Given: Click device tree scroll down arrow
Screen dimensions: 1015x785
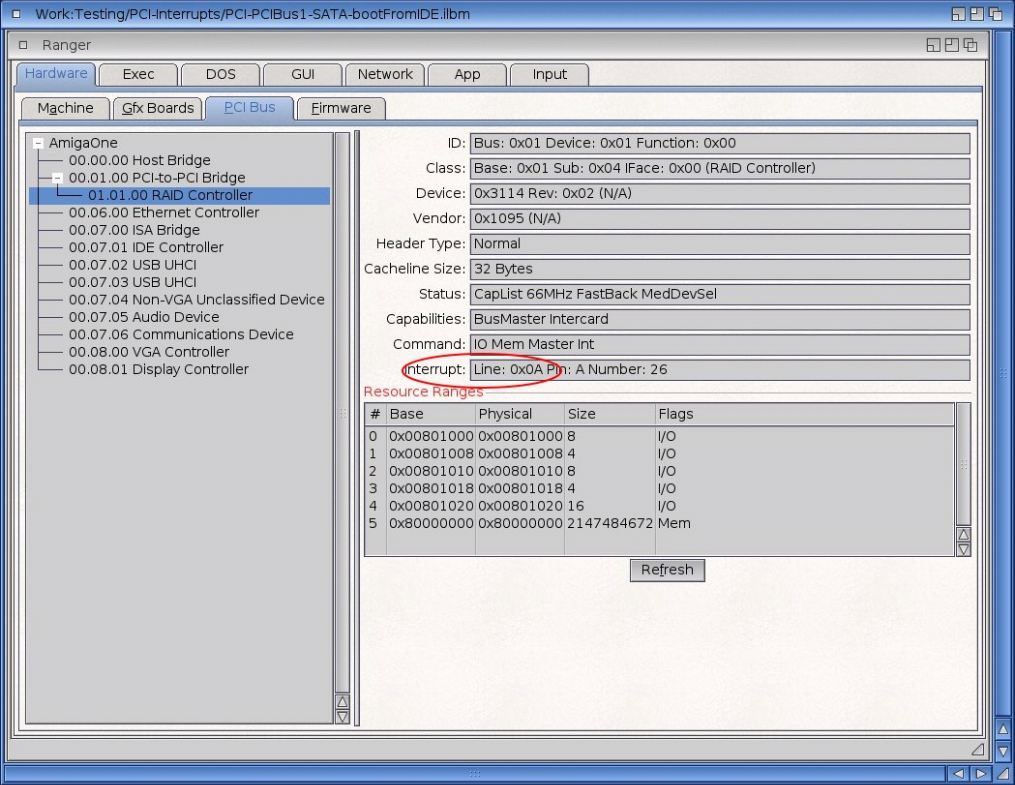Looking at the screenshot, I should pos(342,716).
